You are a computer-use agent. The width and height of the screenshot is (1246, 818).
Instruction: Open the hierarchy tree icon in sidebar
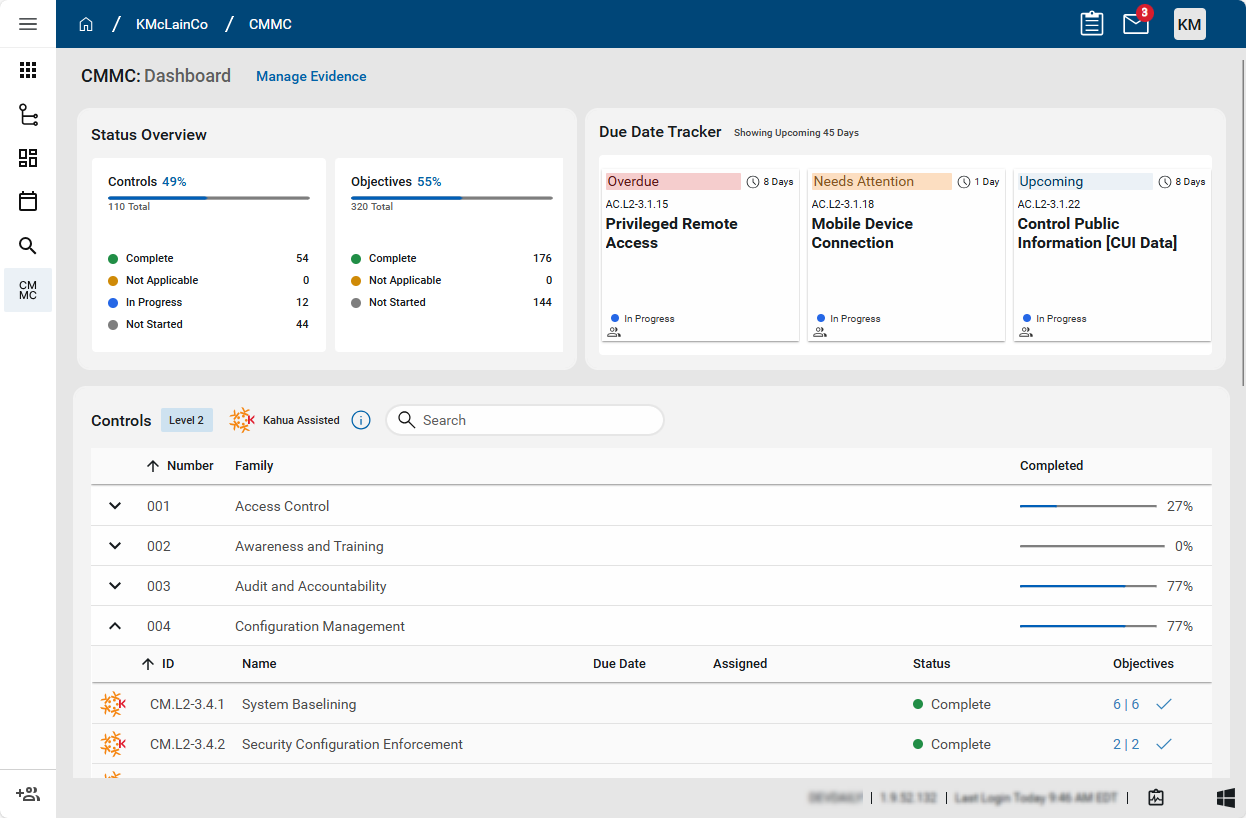(x=28, y=115)
